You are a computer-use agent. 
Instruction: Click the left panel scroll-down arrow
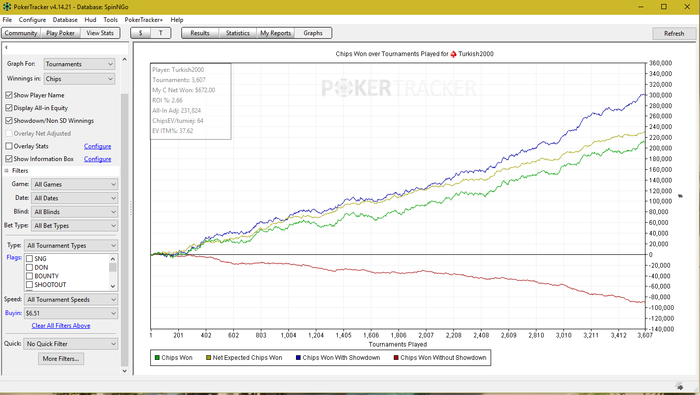coord(125,371)
